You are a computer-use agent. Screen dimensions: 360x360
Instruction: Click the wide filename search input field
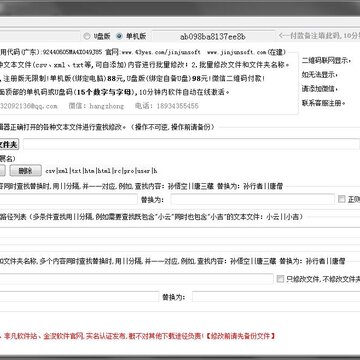[x=137, y=279]
